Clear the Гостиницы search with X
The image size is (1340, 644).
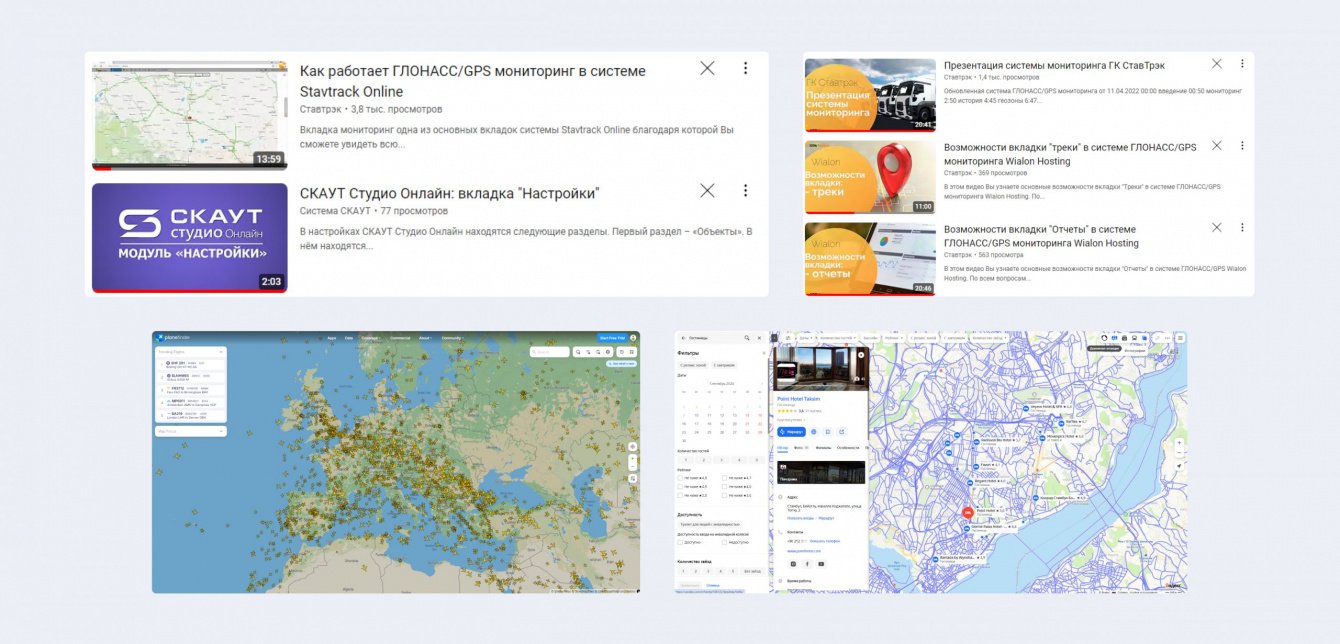pyautogui.click(x=759, y=338)
